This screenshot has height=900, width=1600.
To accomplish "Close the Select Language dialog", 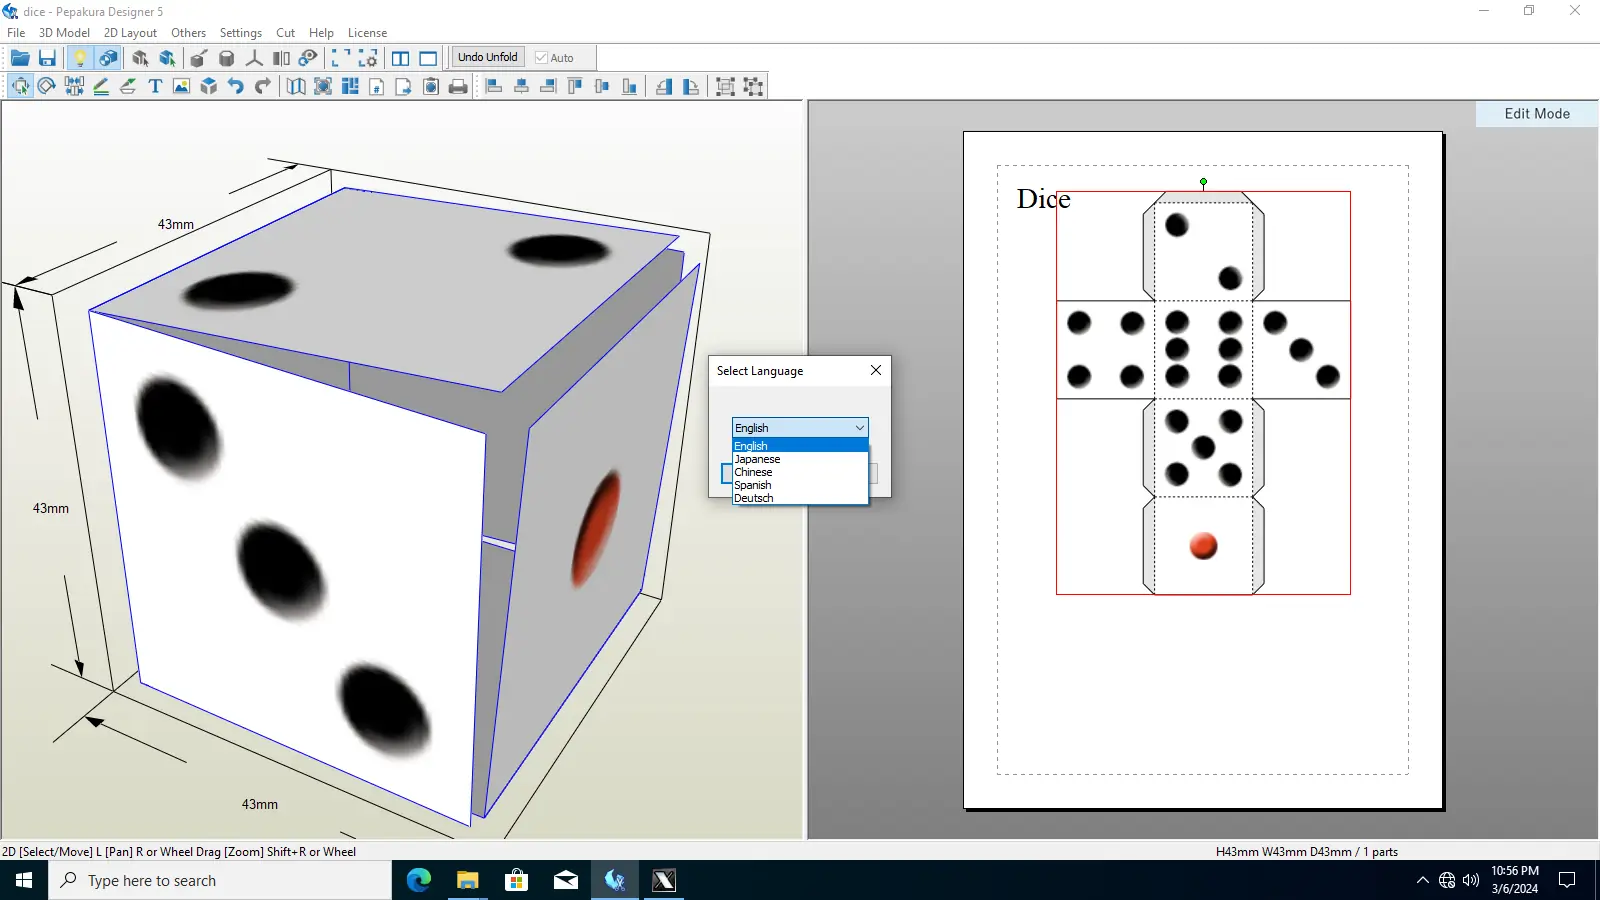I will tap(876, 370).
